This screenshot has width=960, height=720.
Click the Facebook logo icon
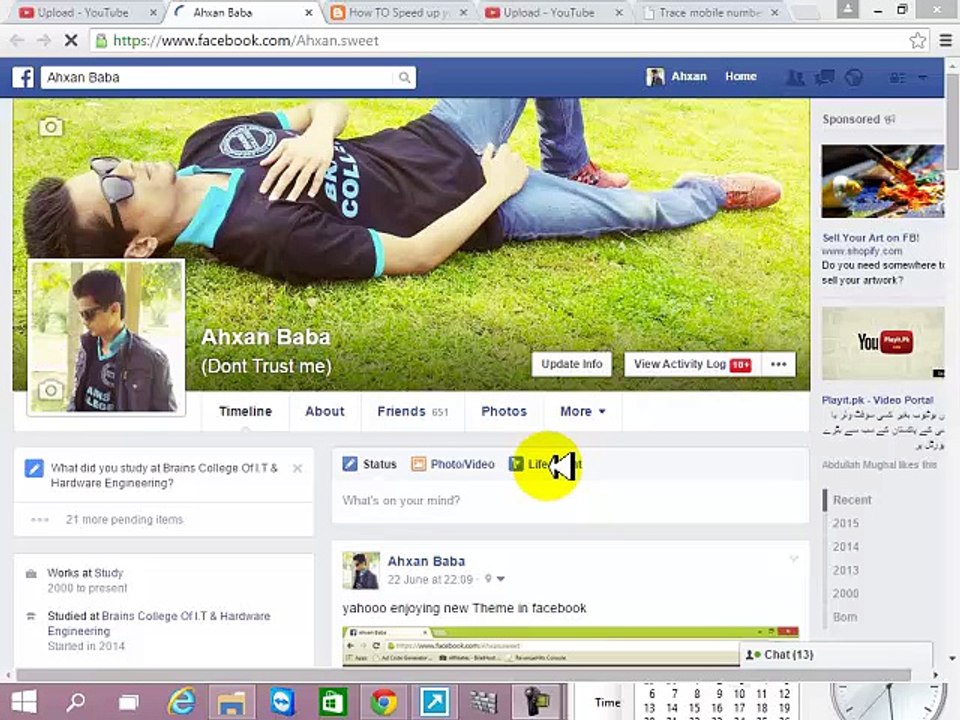point(23,78)
